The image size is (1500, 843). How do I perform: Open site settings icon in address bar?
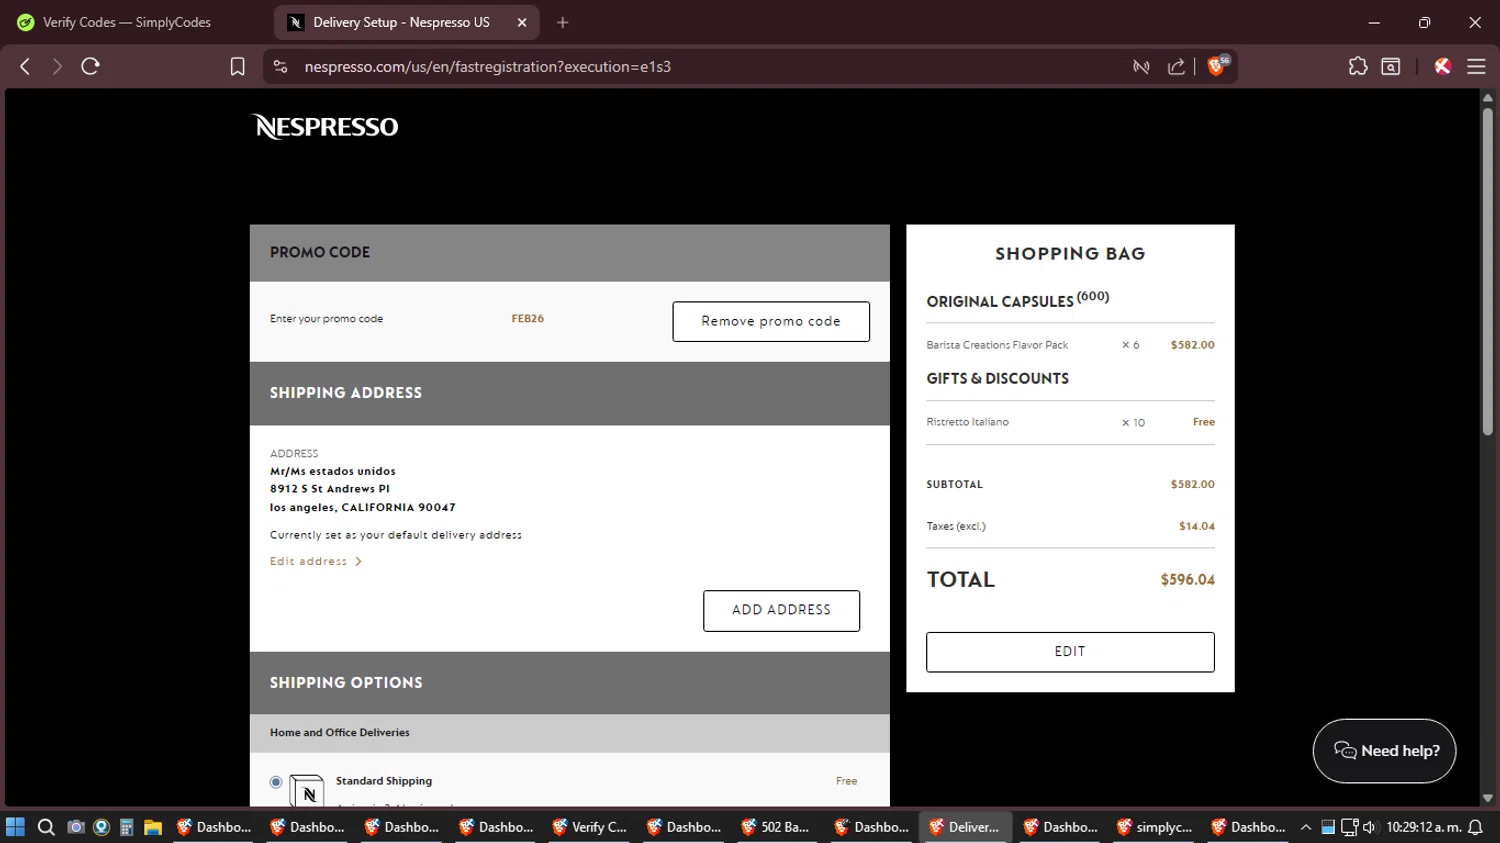coord(280,66)
